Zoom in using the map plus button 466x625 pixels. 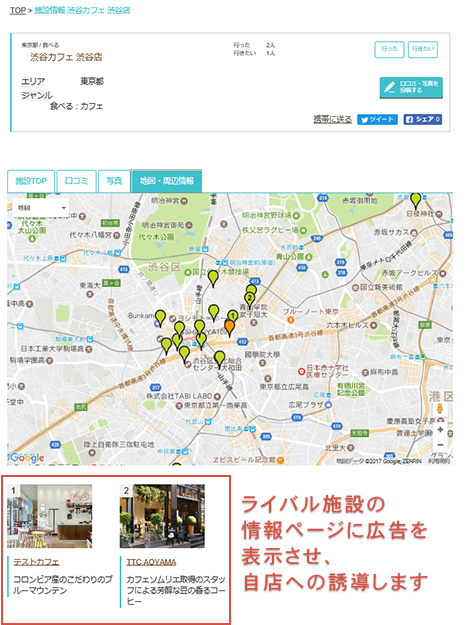[x=440, y=430]
